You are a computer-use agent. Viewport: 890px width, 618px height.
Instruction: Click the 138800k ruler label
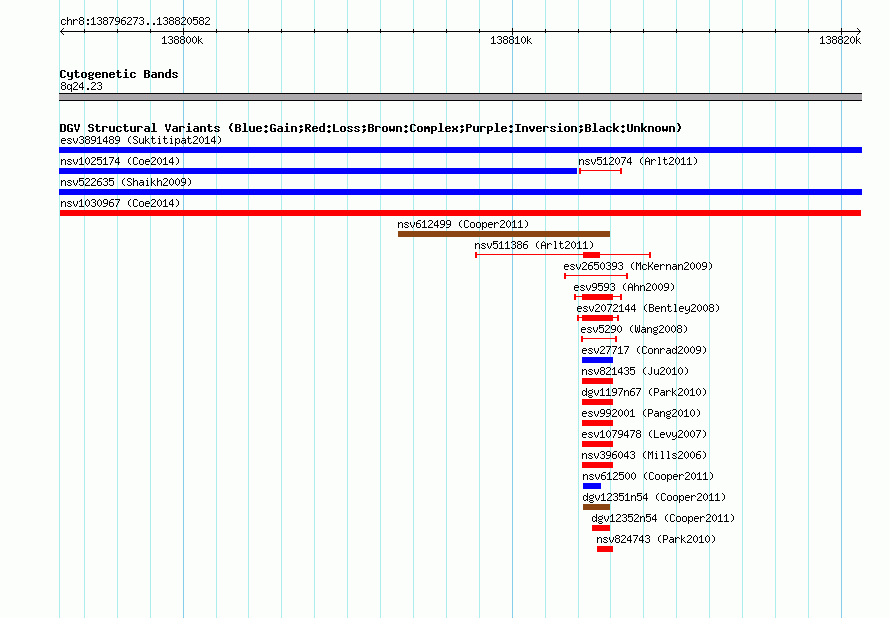click(182, 40)
